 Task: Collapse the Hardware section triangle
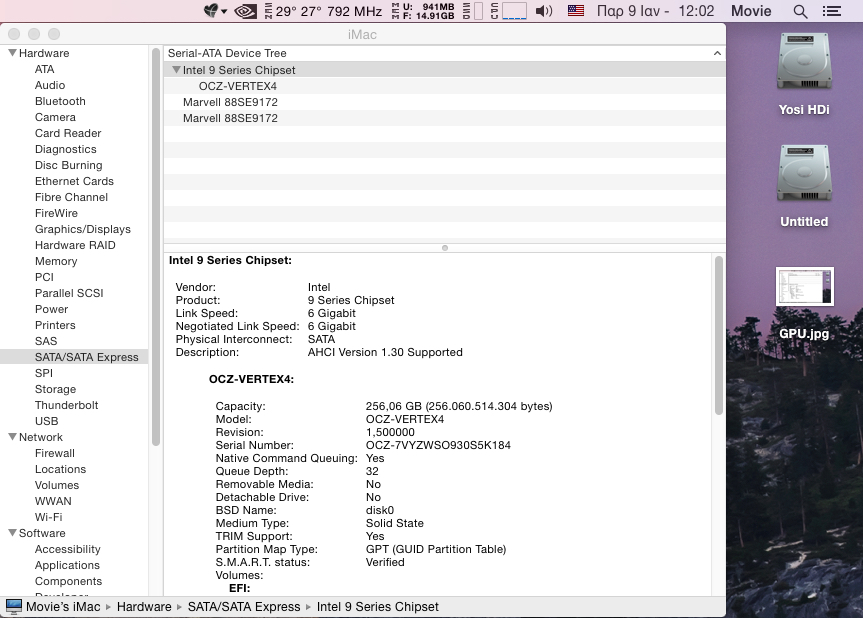pyautogui.click(x=12, y=53)
